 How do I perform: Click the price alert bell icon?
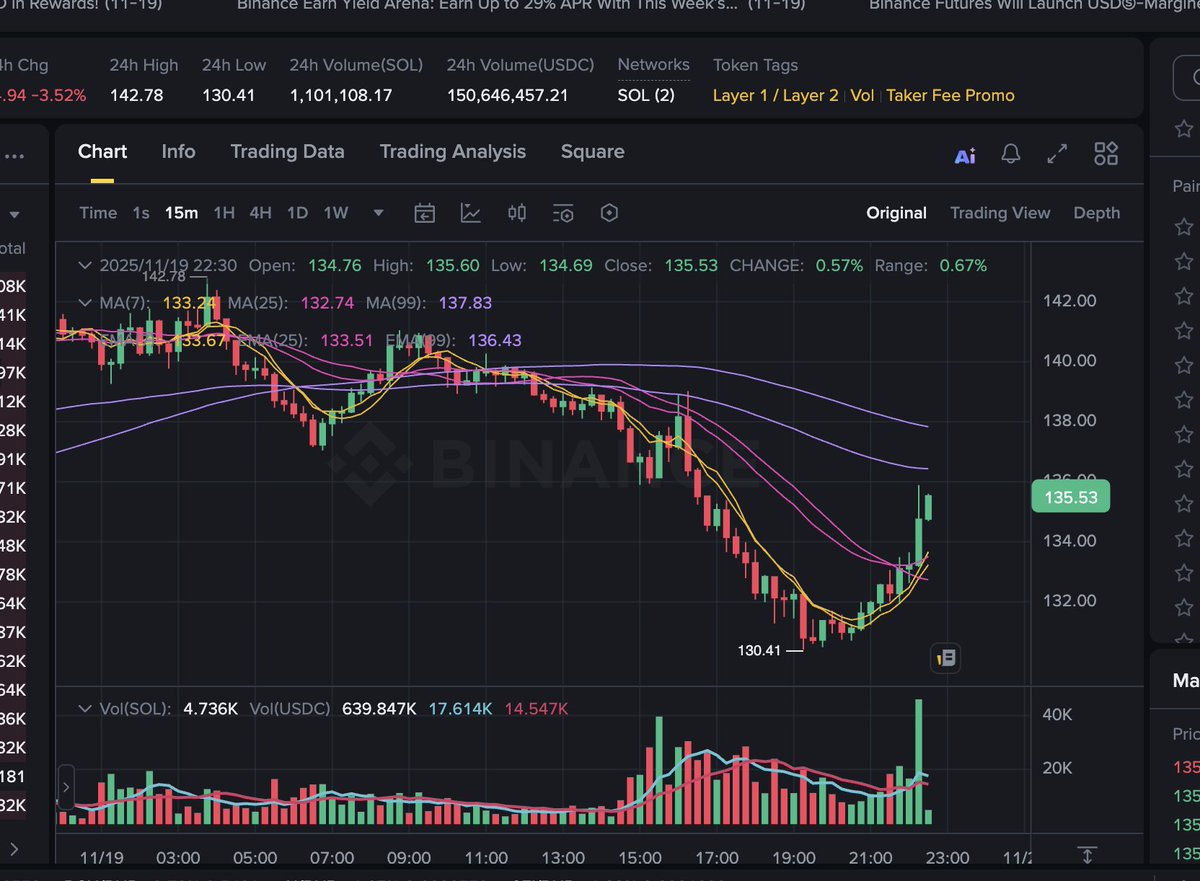pyautogui.click(x=1011, y=154)
